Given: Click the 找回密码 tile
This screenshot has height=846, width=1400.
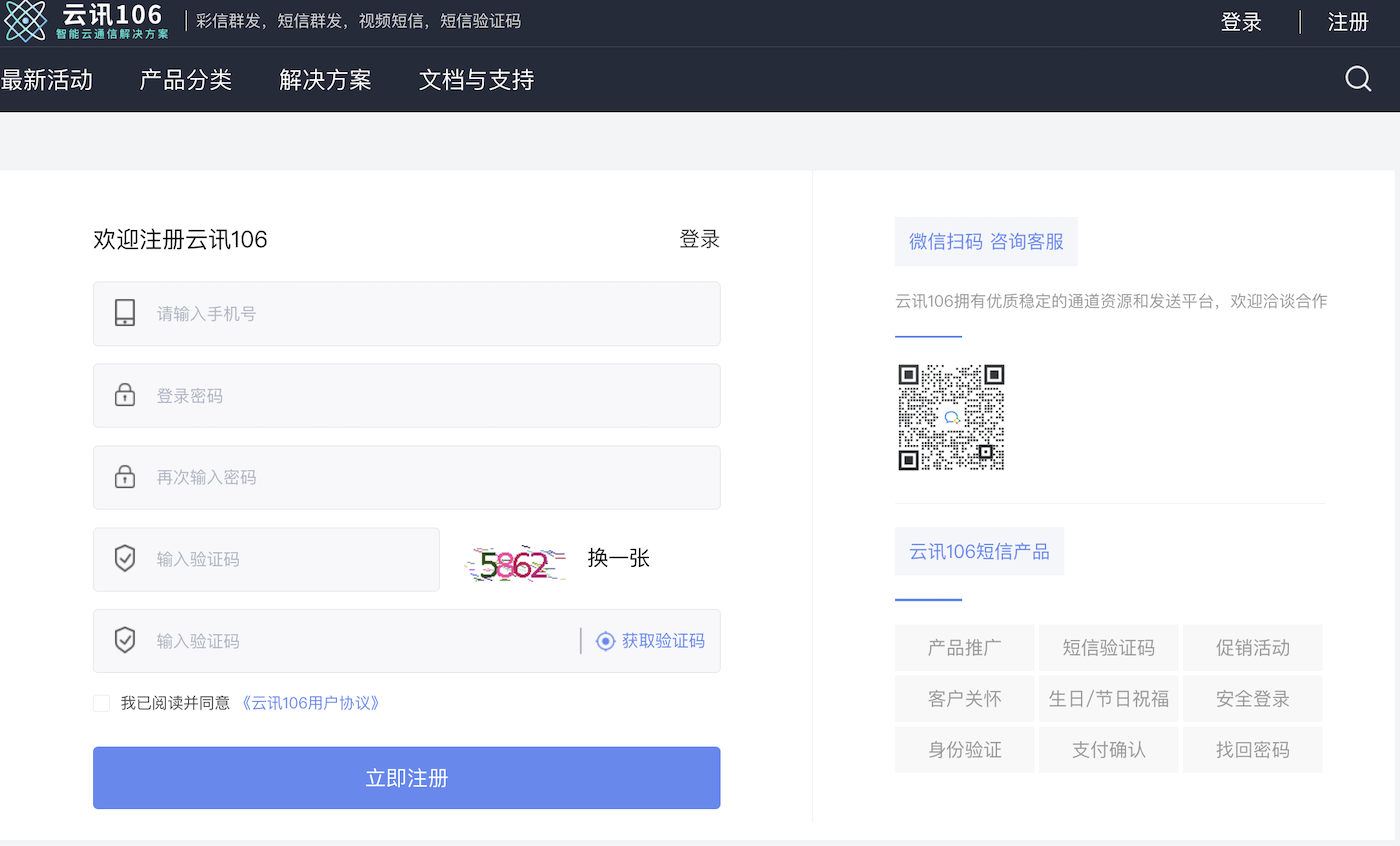Looking at the screenshot, I should [1253, 750].
